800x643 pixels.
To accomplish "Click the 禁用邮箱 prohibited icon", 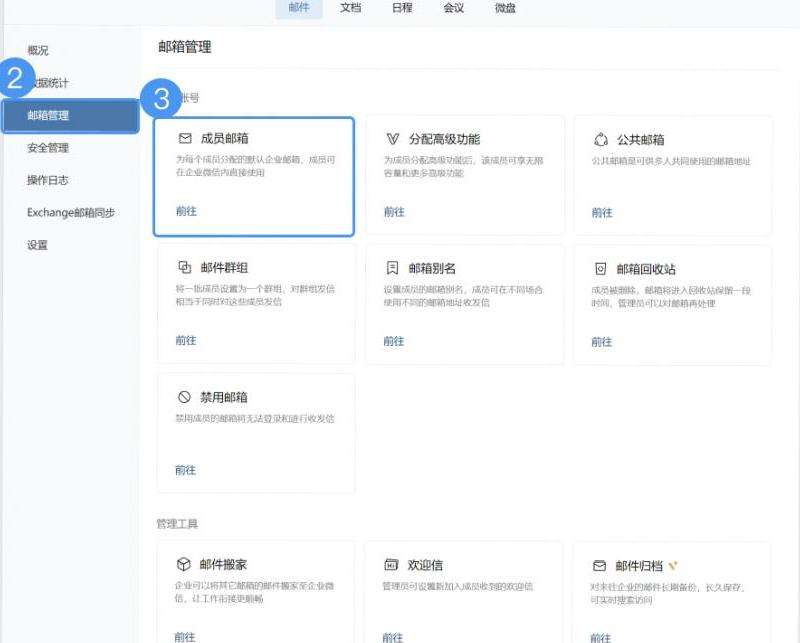I will [184, 397].
